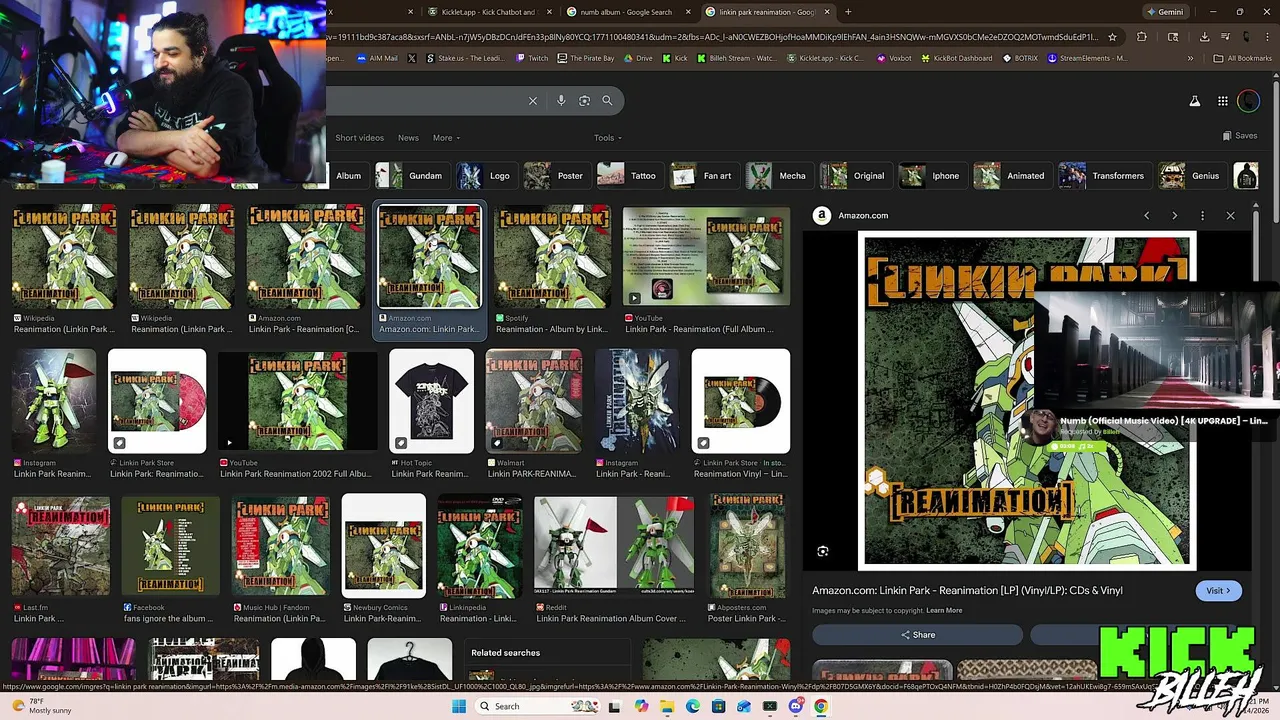
Task: Click the Windows taskbar Search box
Action: 536,706
